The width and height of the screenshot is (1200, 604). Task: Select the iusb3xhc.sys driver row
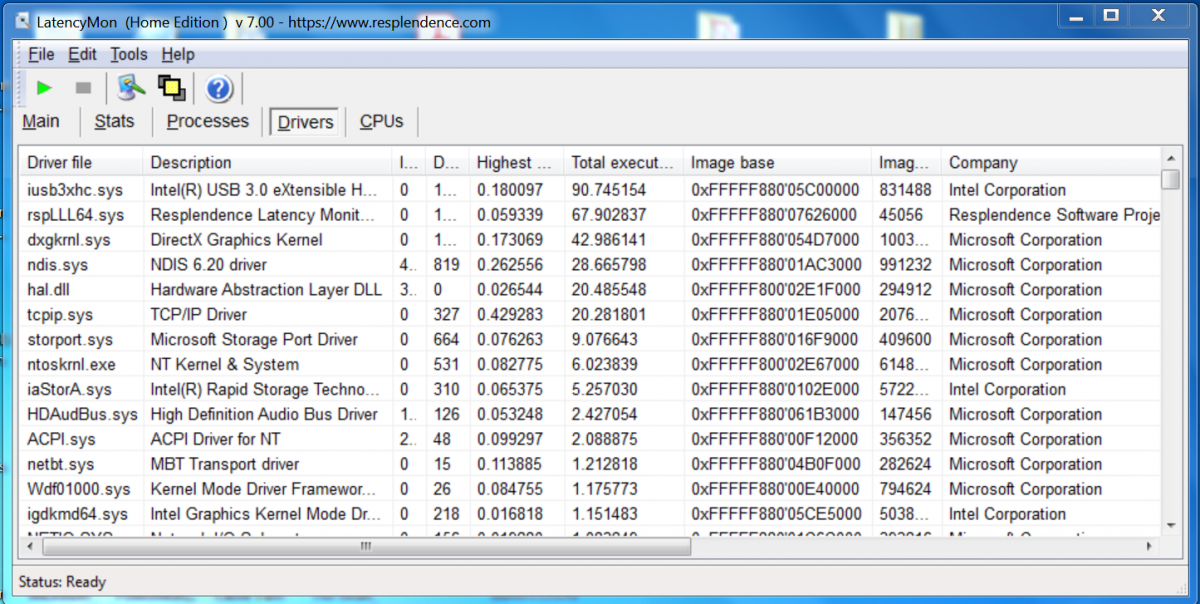590,190
